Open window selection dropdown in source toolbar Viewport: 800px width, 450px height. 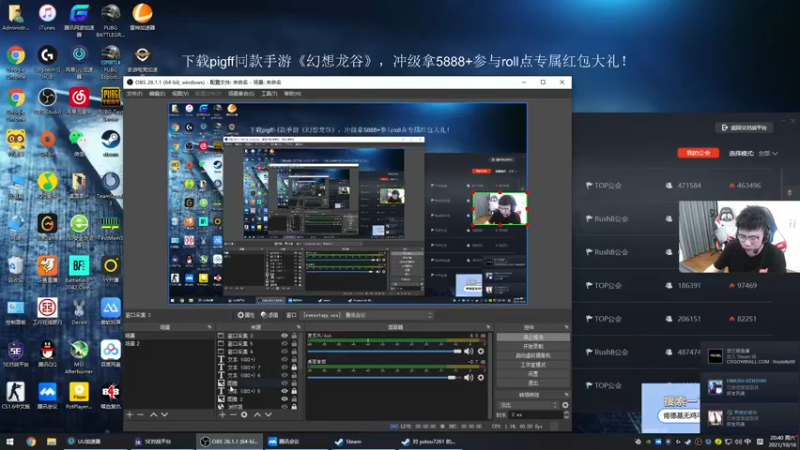tap(367, 315)
